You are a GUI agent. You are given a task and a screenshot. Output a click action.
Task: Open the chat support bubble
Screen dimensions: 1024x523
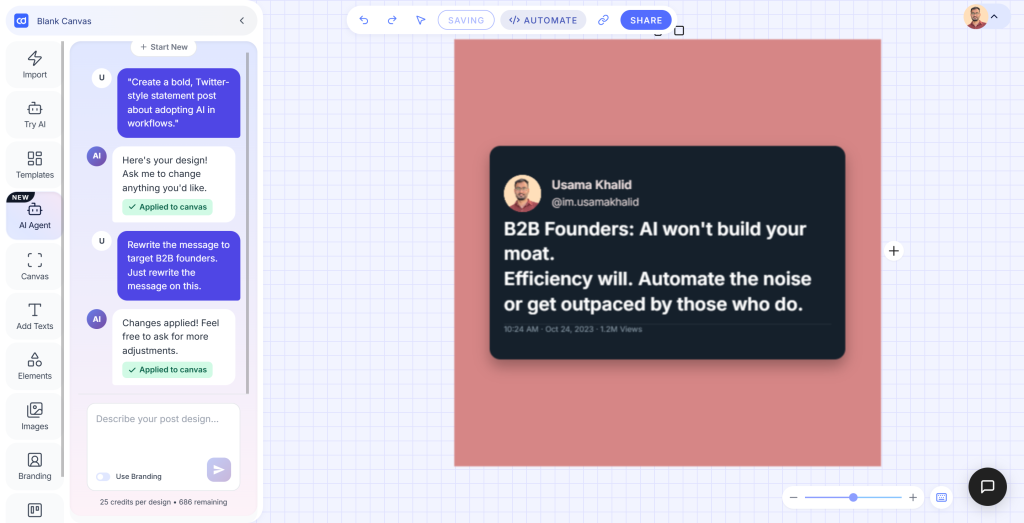pyautogui.click(x=987, y=486)
